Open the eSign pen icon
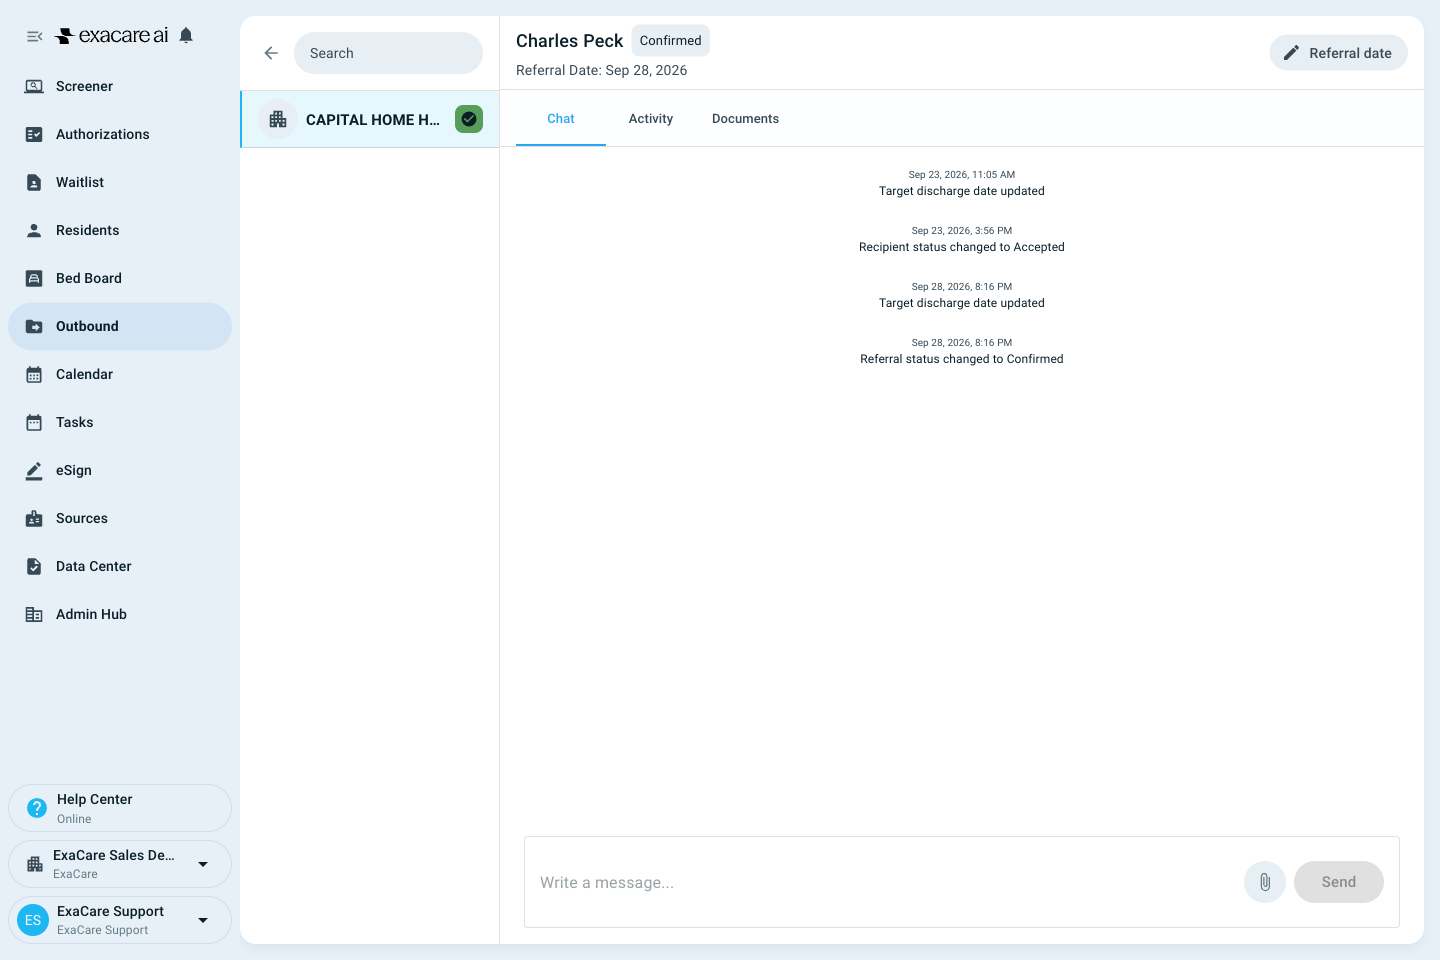 [x=34, y=470]
